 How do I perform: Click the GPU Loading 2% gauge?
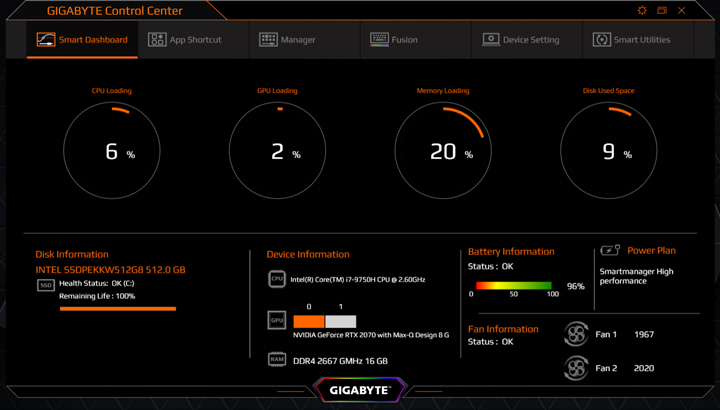[x=277, y=151]
